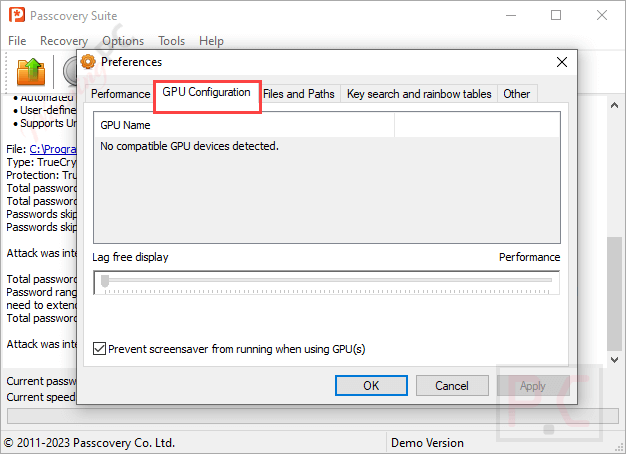
Task: Open Key search and rainbow tables tab
Action: click(419, 94)
